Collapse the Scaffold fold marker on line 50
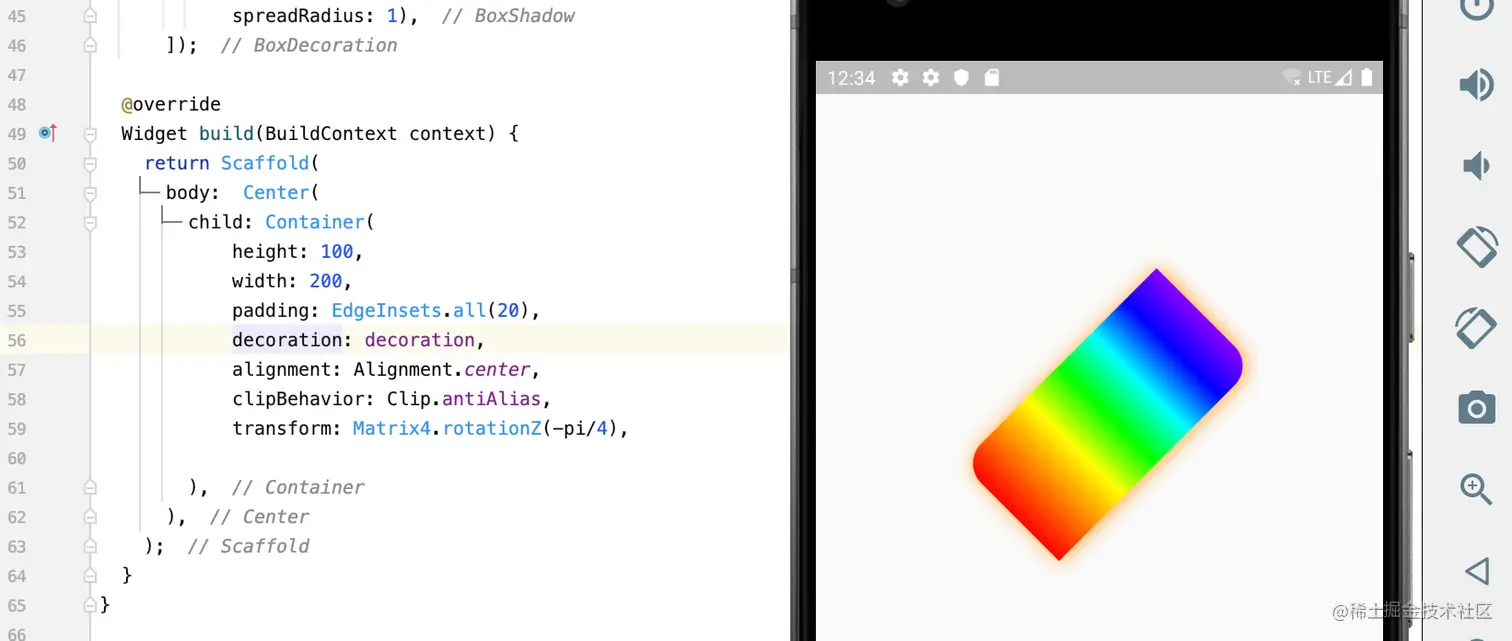 (x=90, y=163)
